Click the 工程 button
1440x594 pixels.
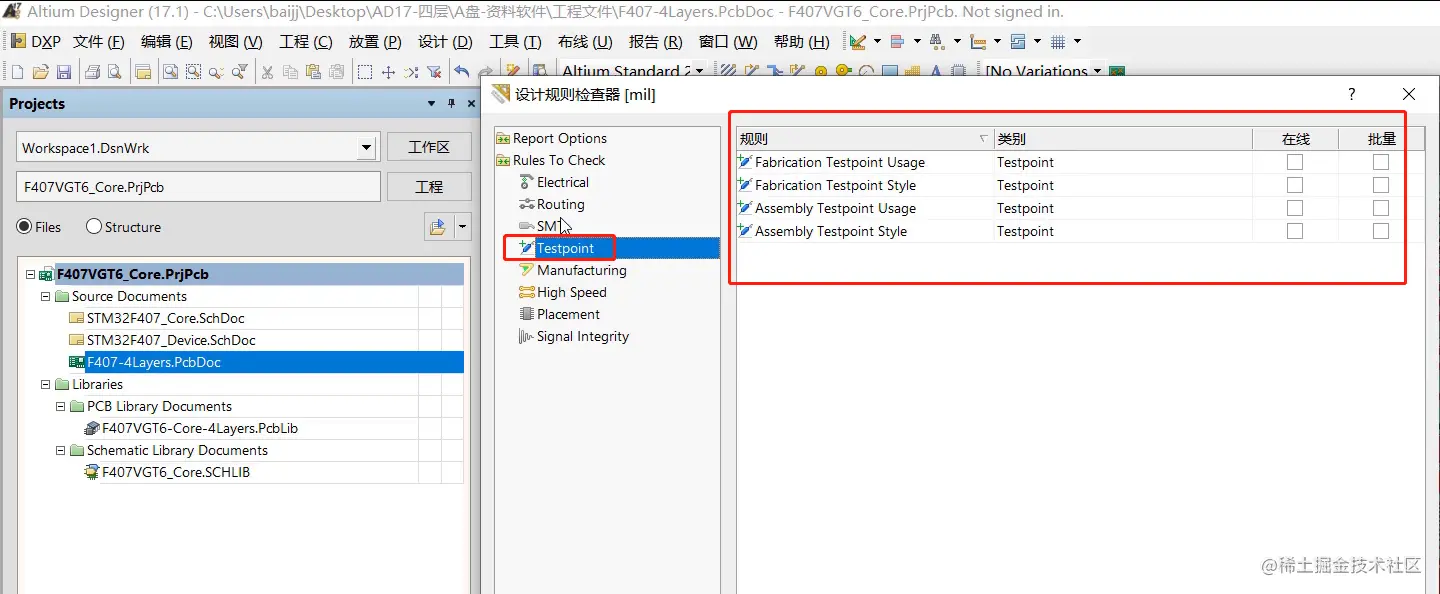pyautogui.click(x=429, y=187)
